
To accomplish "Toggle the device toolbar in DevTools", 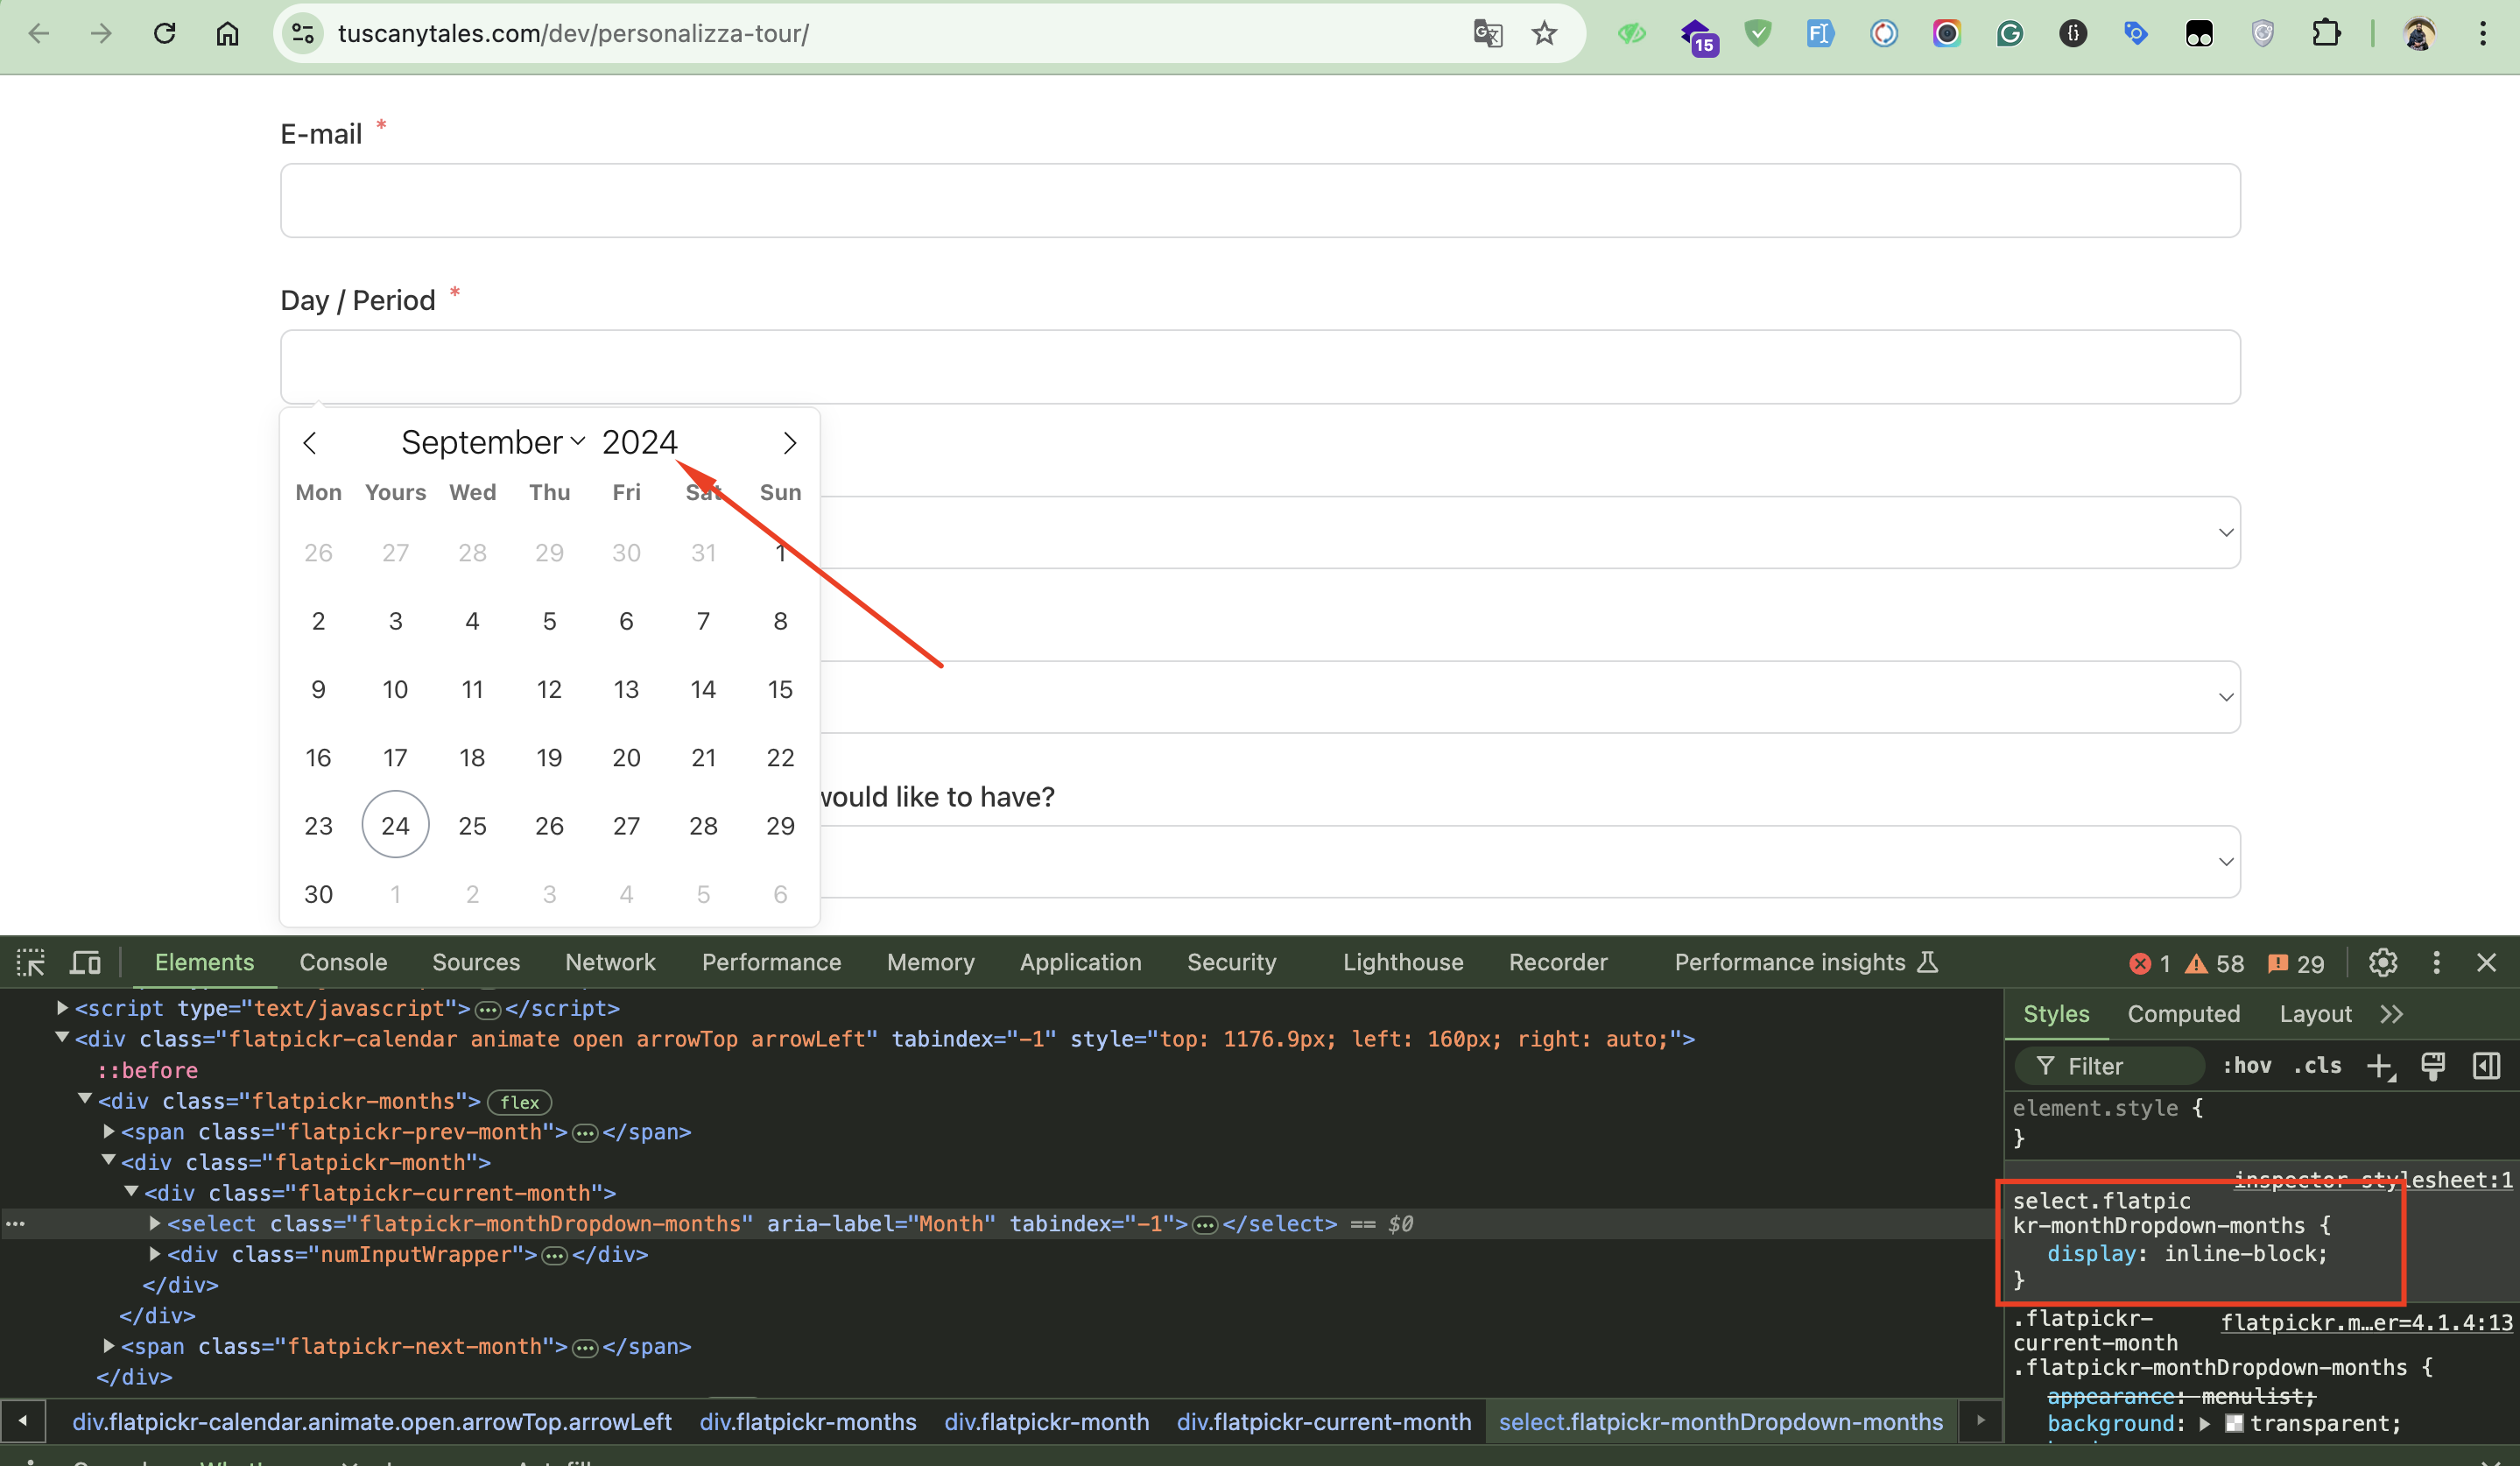I will 86,962.
